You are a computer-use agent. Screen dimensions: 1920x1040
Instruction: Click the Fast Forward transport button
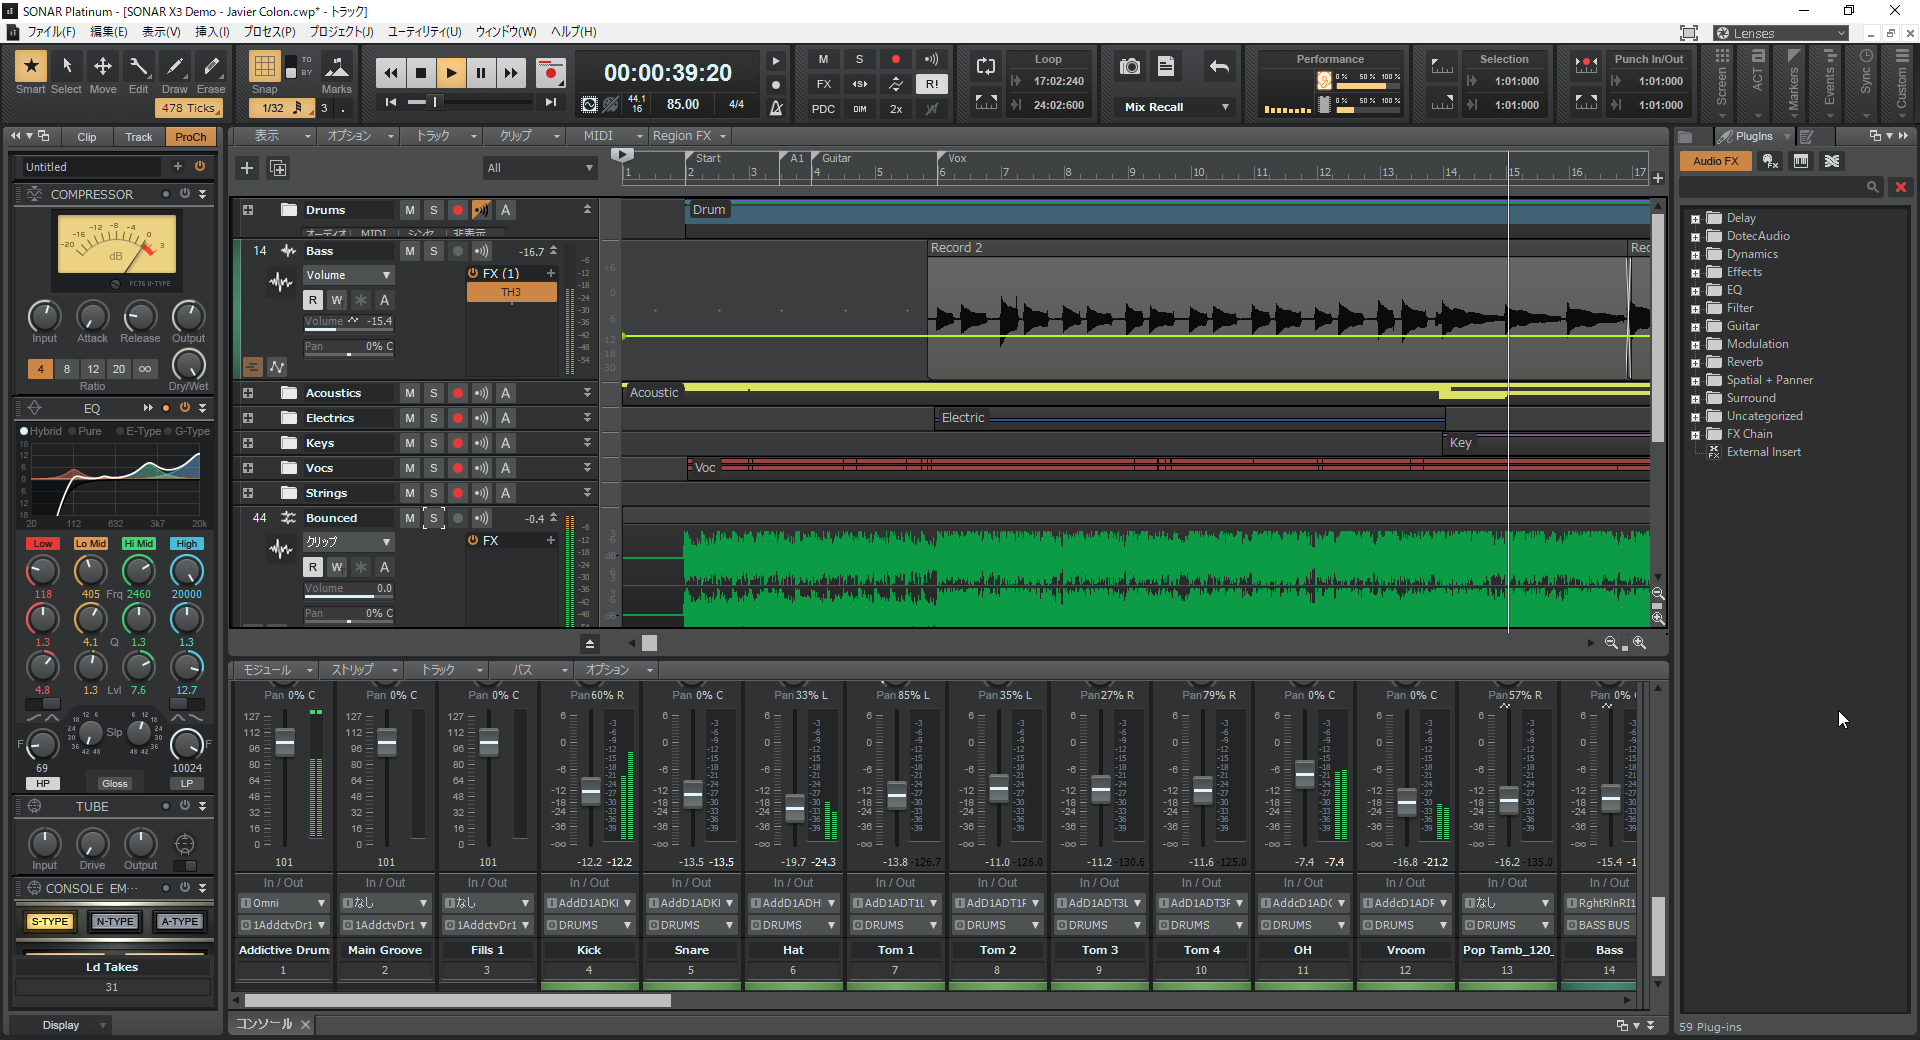coord(511,73)
